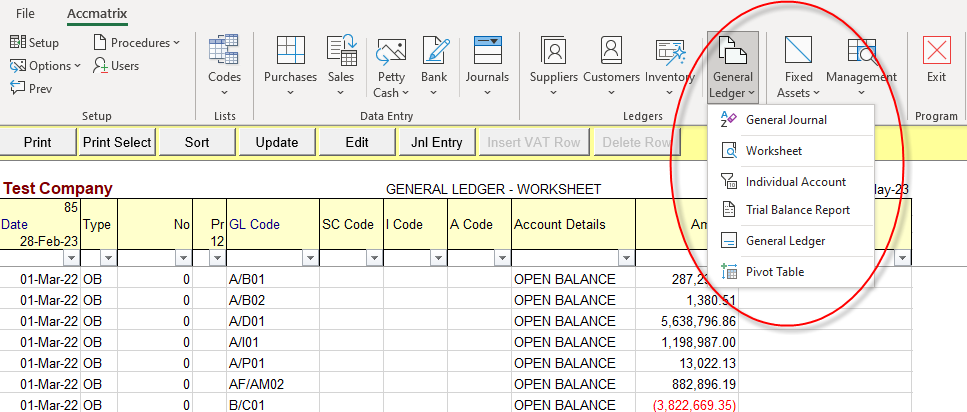Expand the Procedures dropdown

[137, 43]
